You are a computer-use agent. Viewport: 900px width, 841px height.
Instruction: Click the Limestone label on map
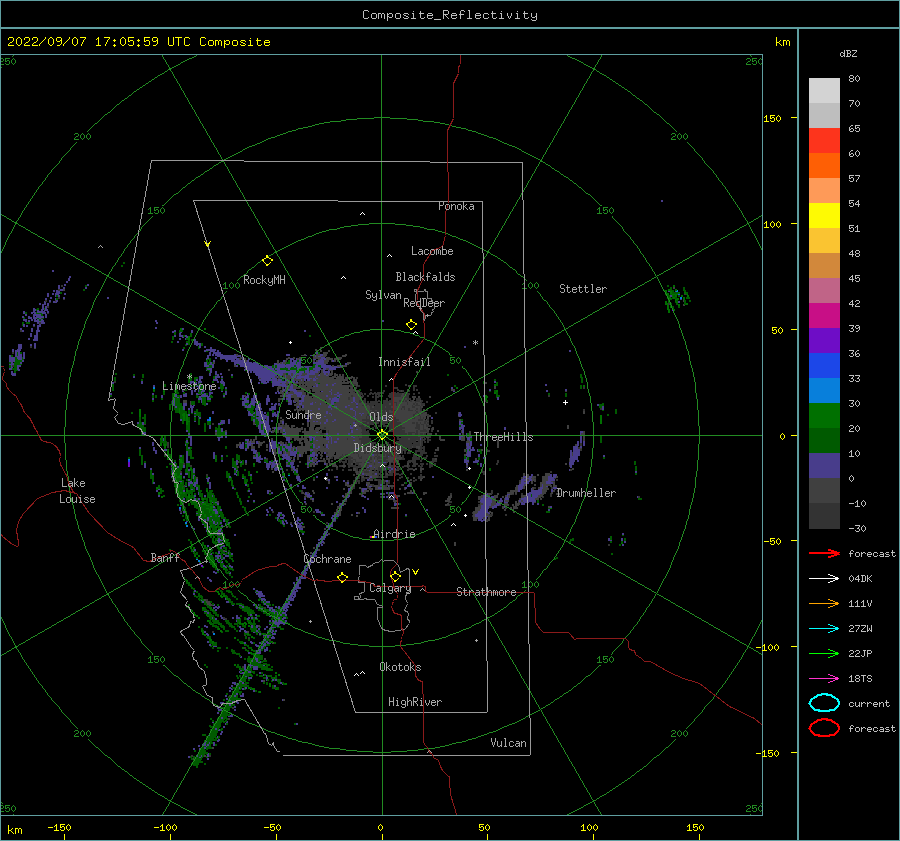tap(189, 386)
